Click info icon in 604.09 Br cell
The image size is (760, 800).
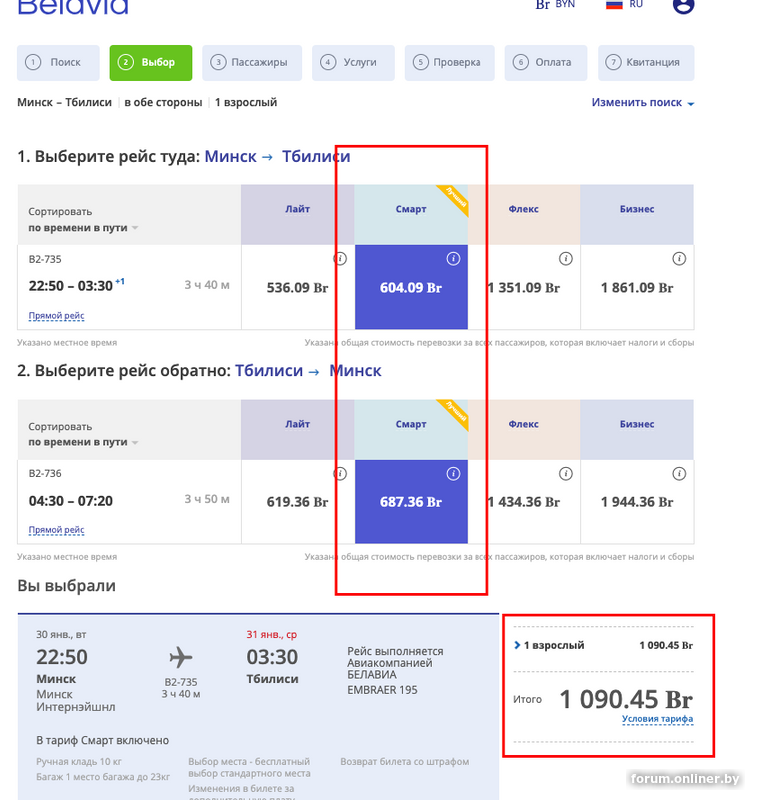[x=453, y=259]
